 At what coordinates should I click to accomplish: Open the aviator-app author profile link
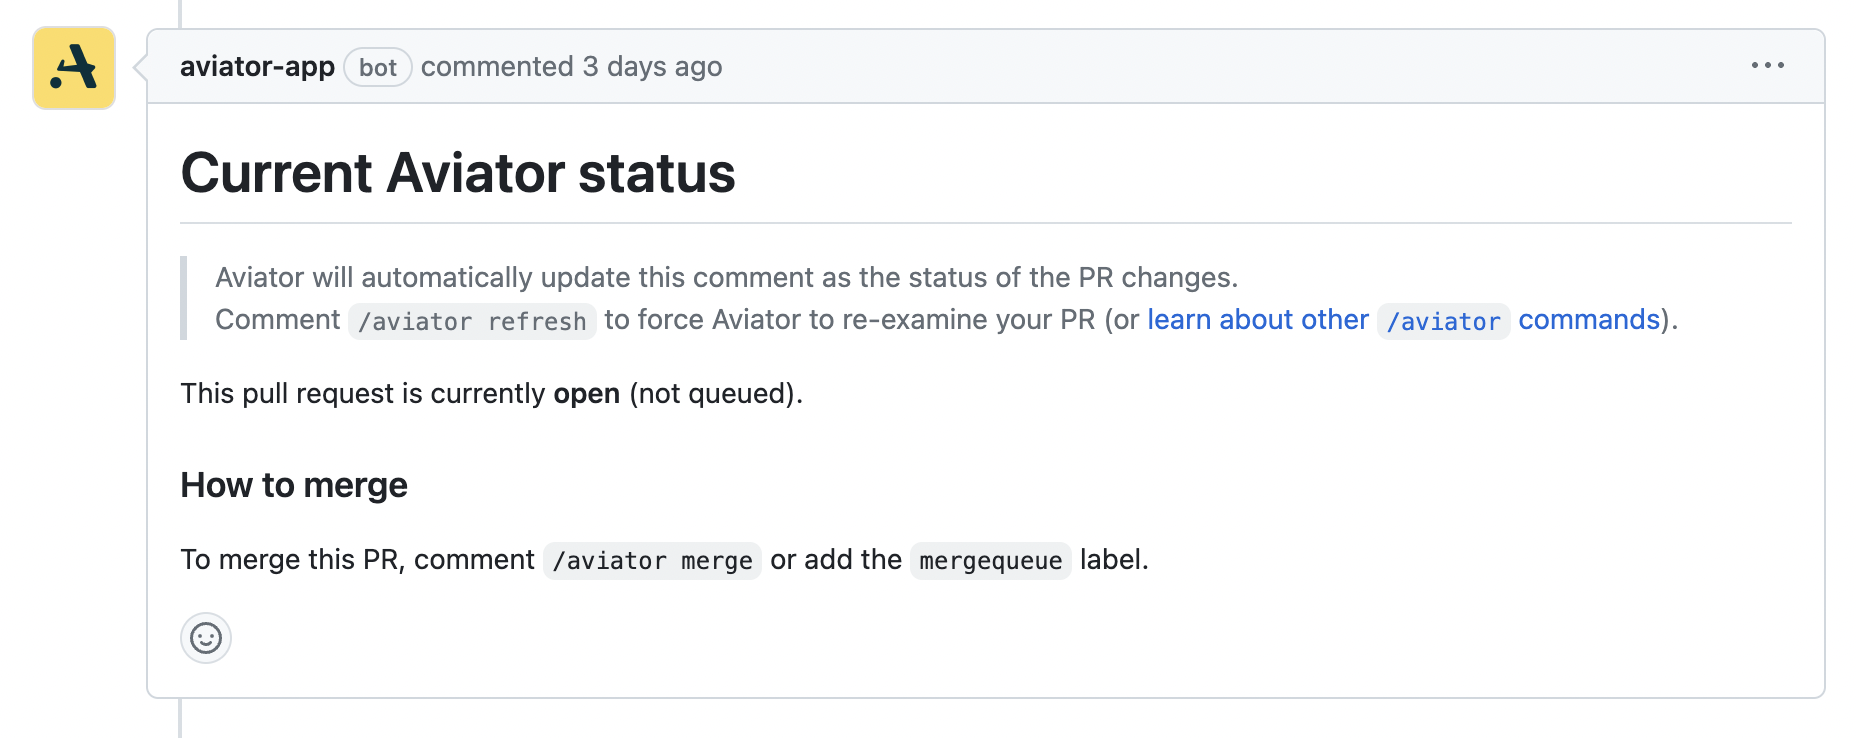click(x=257, y=67)
